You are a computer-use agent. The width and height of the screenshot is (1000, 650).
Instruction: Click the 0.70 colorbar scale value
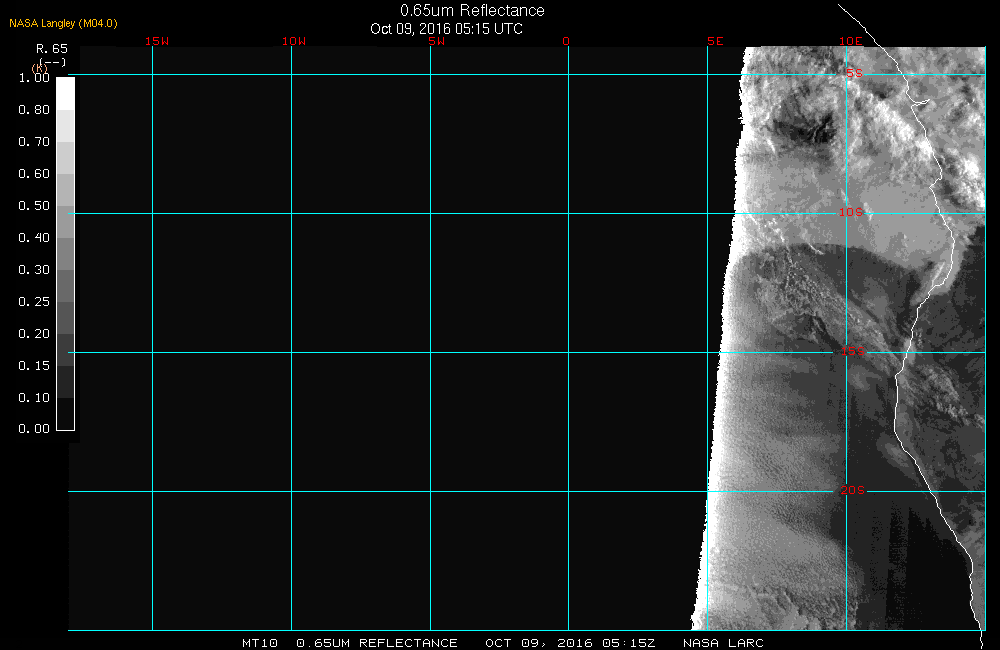34,142
